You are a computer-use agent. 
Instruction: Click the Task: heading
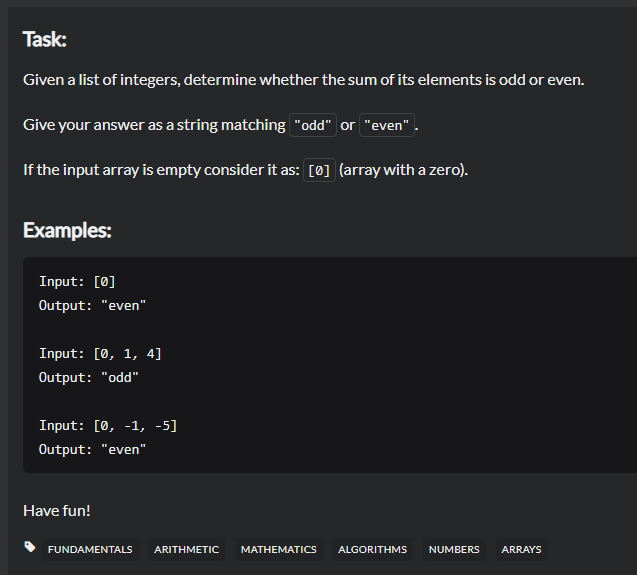coord(45,39)
